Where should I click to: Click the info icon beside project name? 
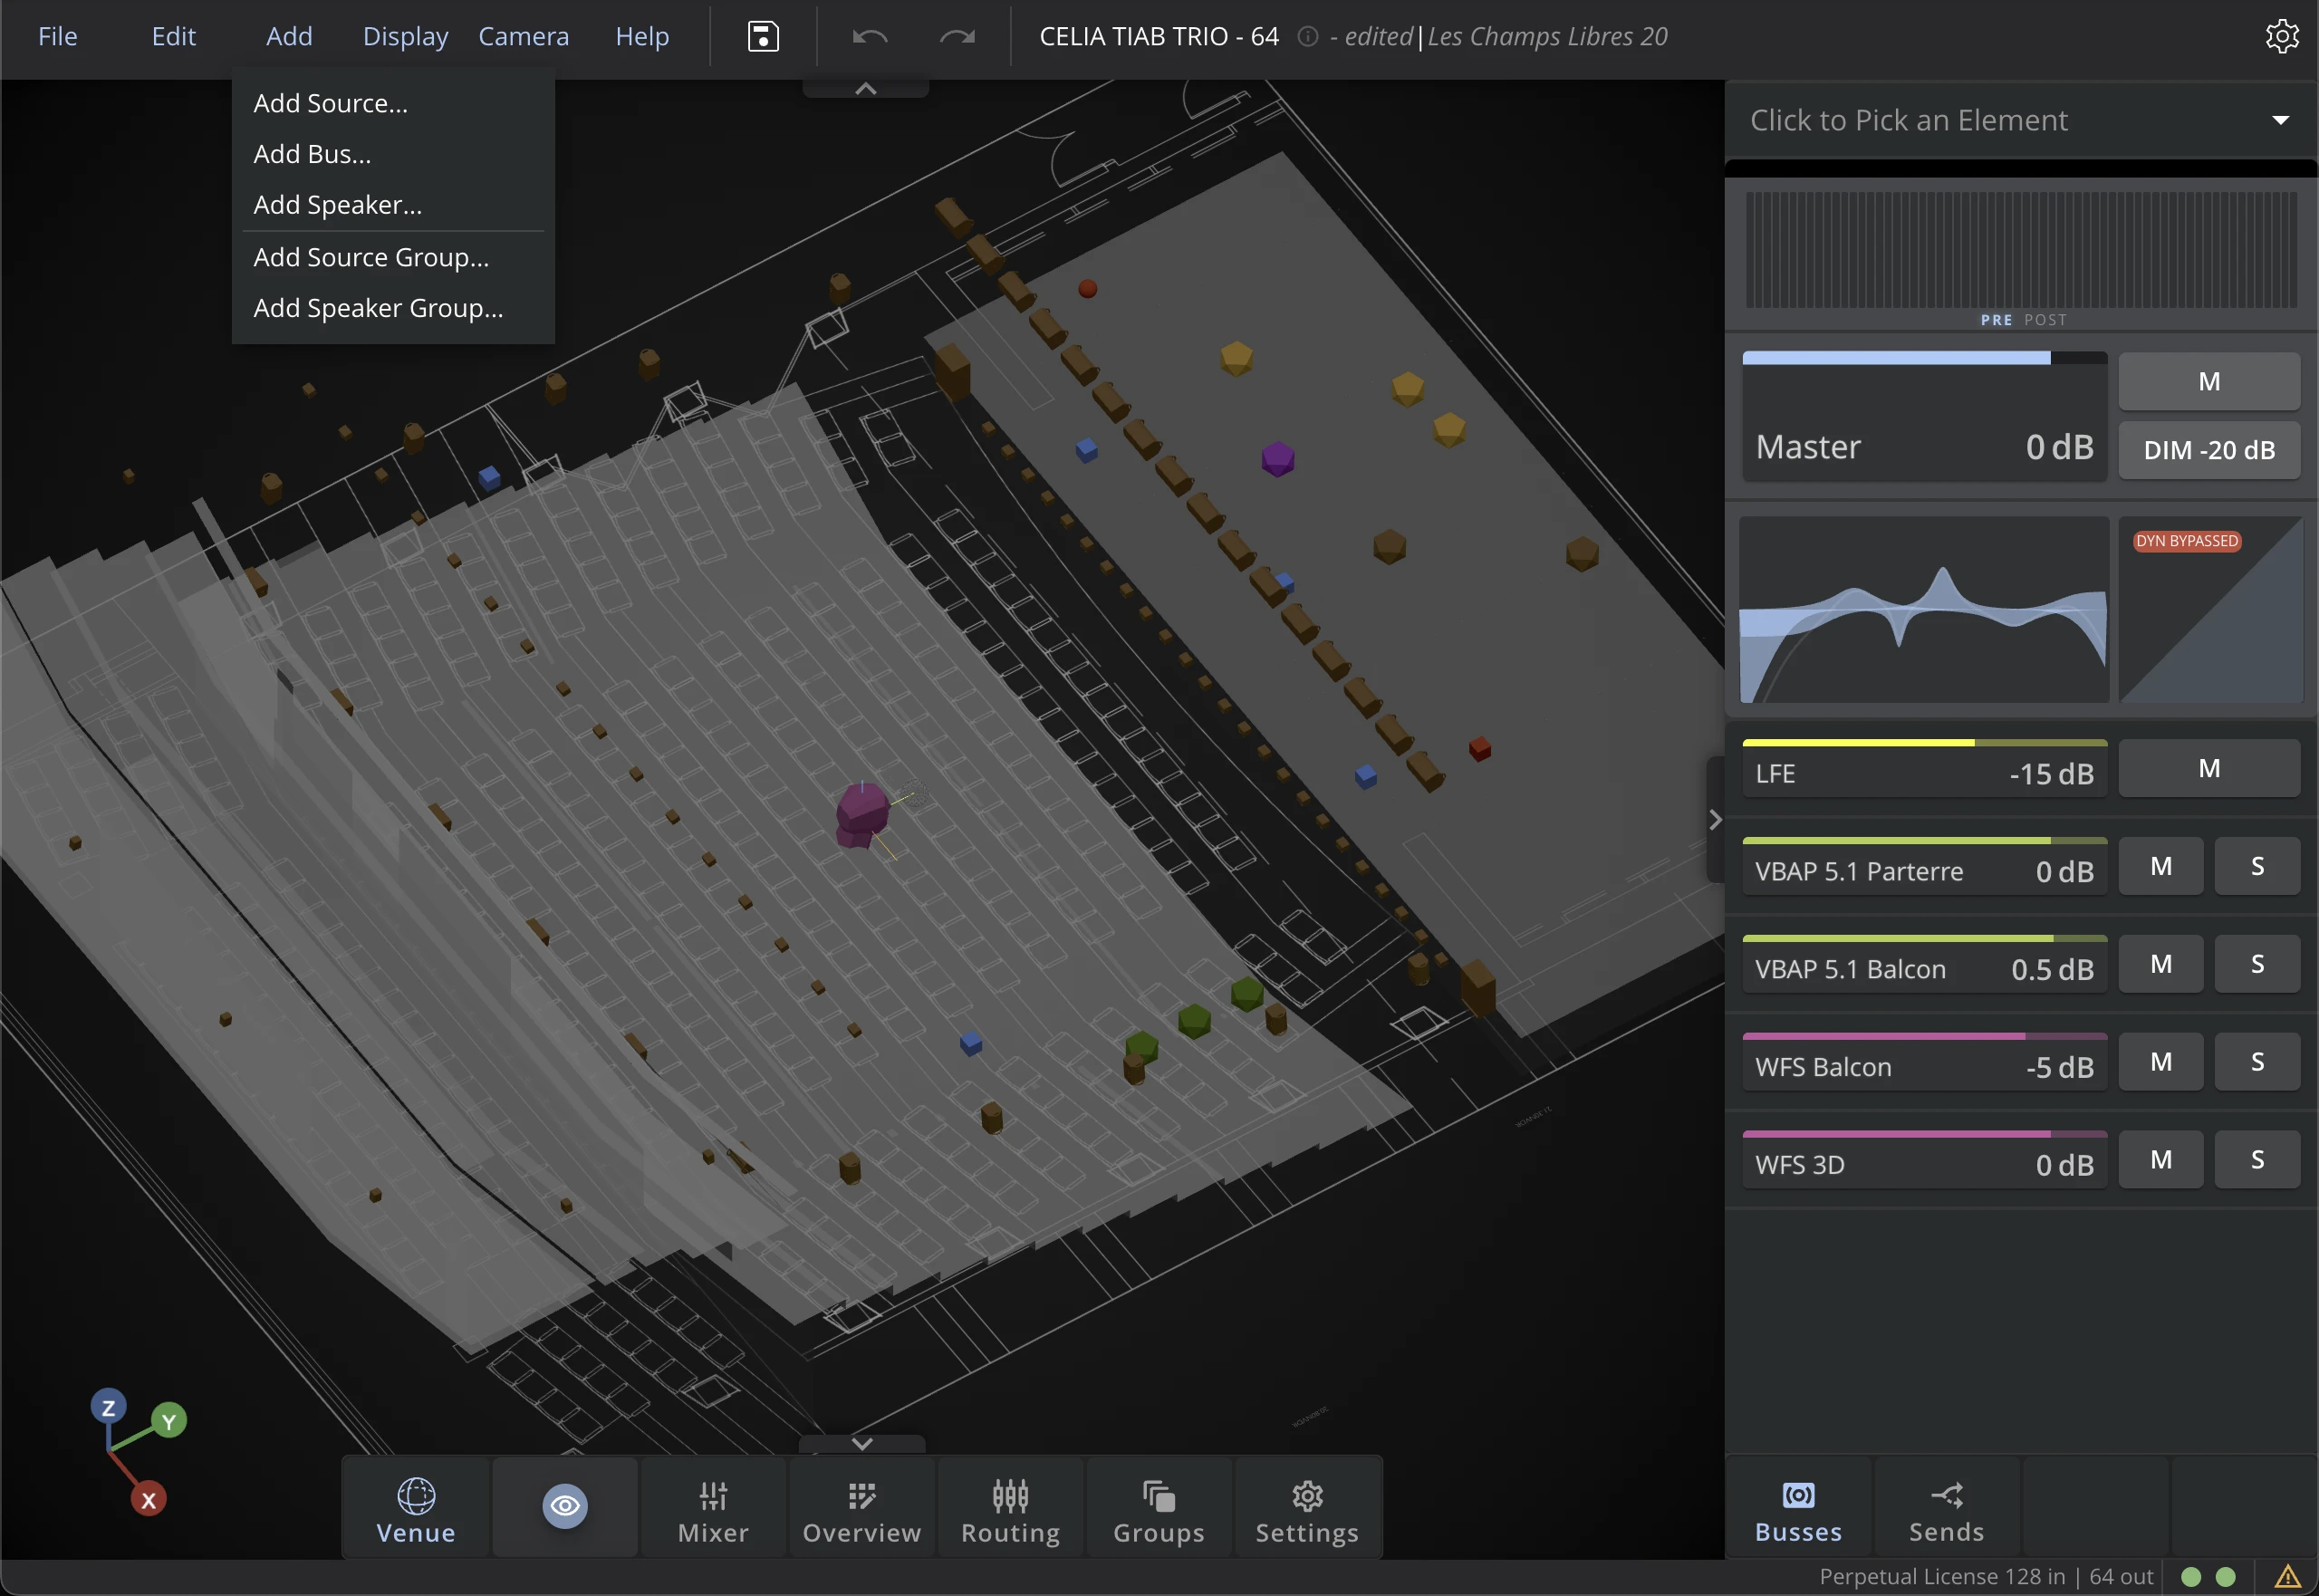tap(1306, 37)
